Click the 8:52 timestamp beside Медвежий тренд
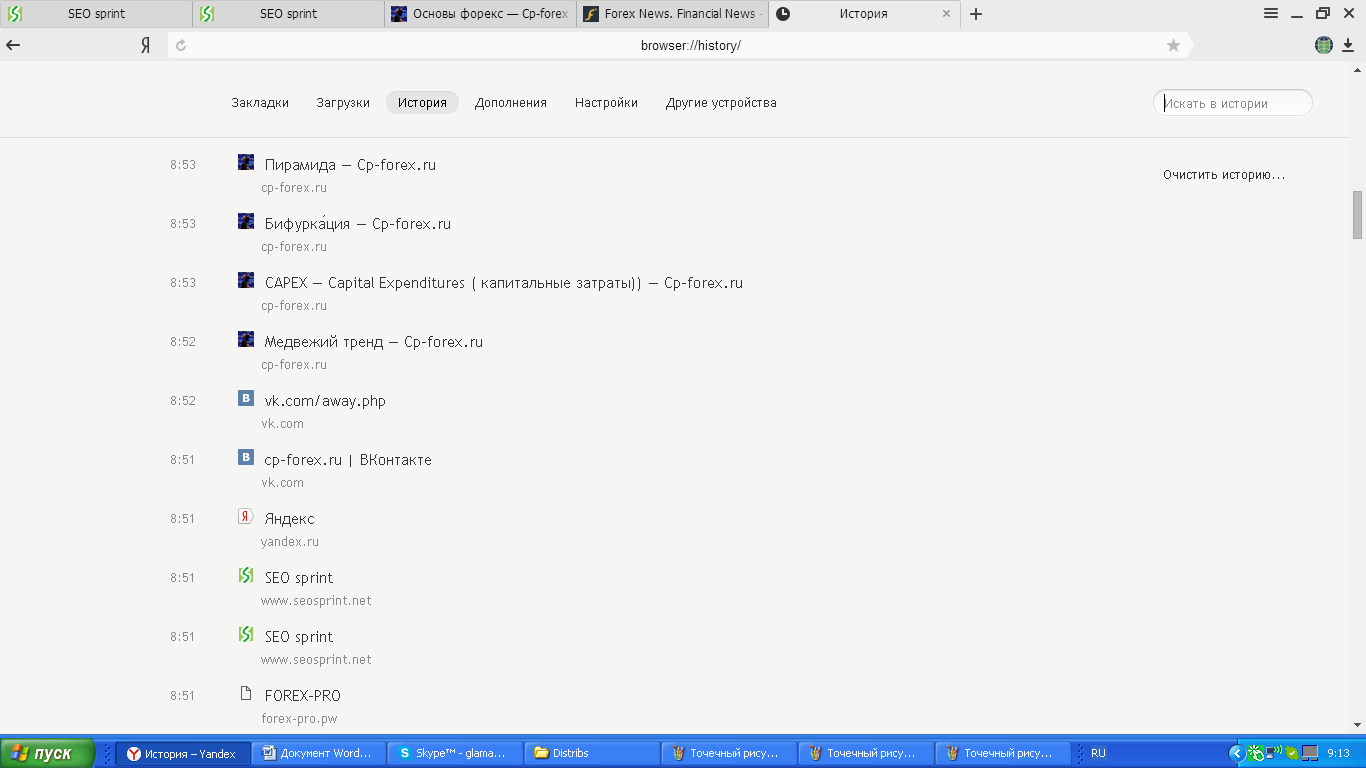The width and height of the screenshot is (1366, 768). click(x=183, y=342)
